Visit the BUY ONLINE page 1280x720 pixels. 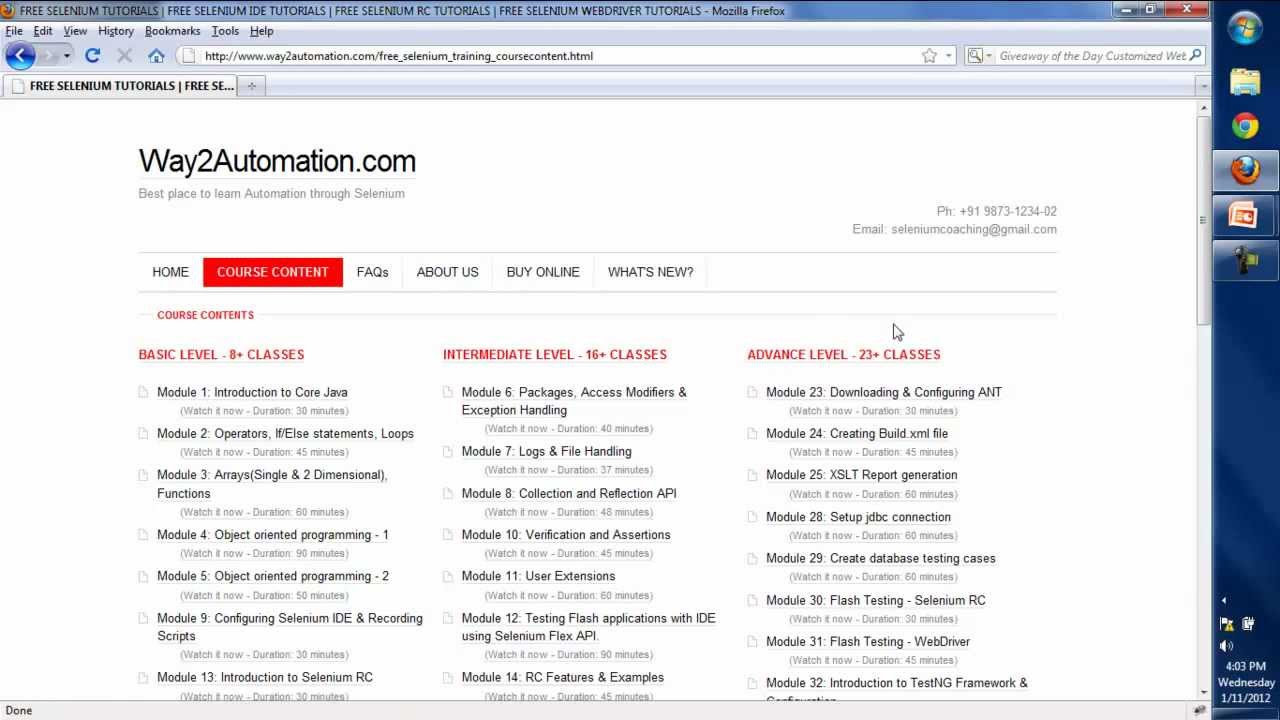click(x=543, y=272)
